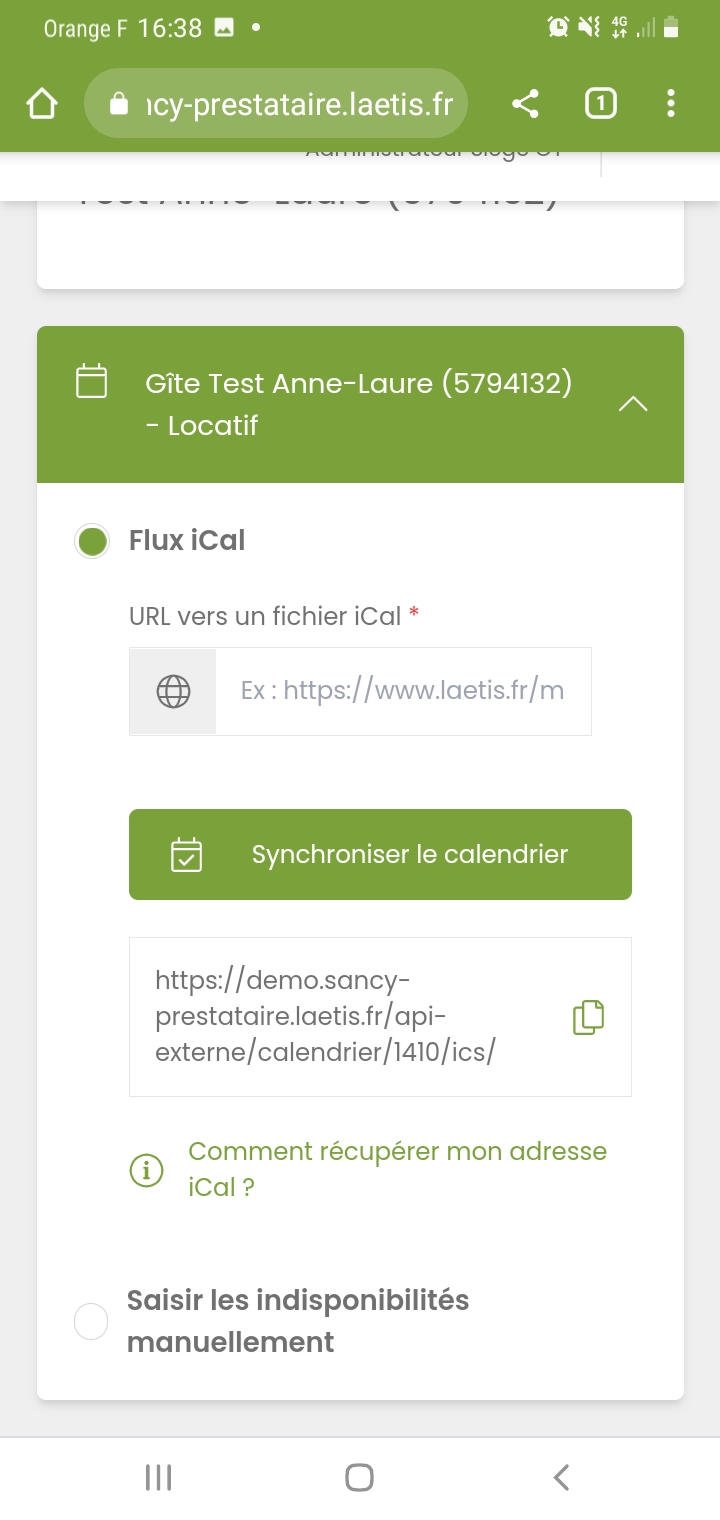Tap the padlock icon in the address bar
Screen dimensions: 720x1520
point(120,102)
